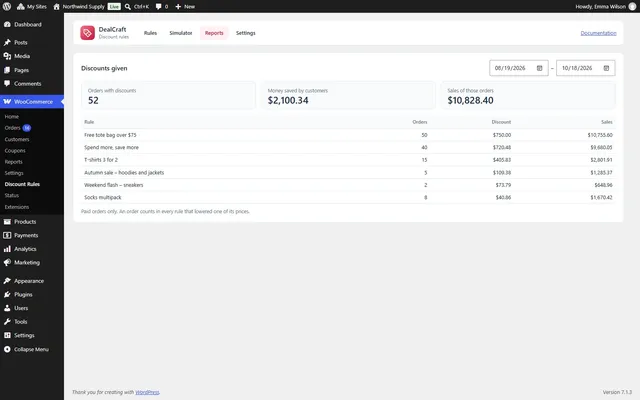Screen dimensions: 640x400
Task: Click the Ctrl+K search shortcut label
Action: [141, 7]
